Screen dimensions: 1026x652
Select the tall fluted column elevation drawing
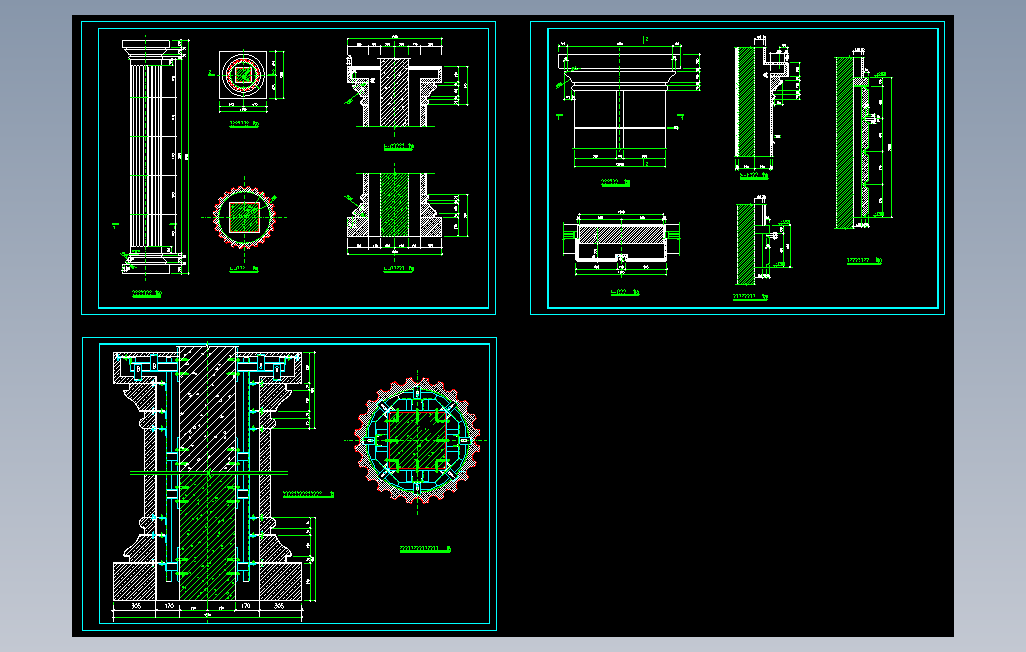(x=151, y=156)
